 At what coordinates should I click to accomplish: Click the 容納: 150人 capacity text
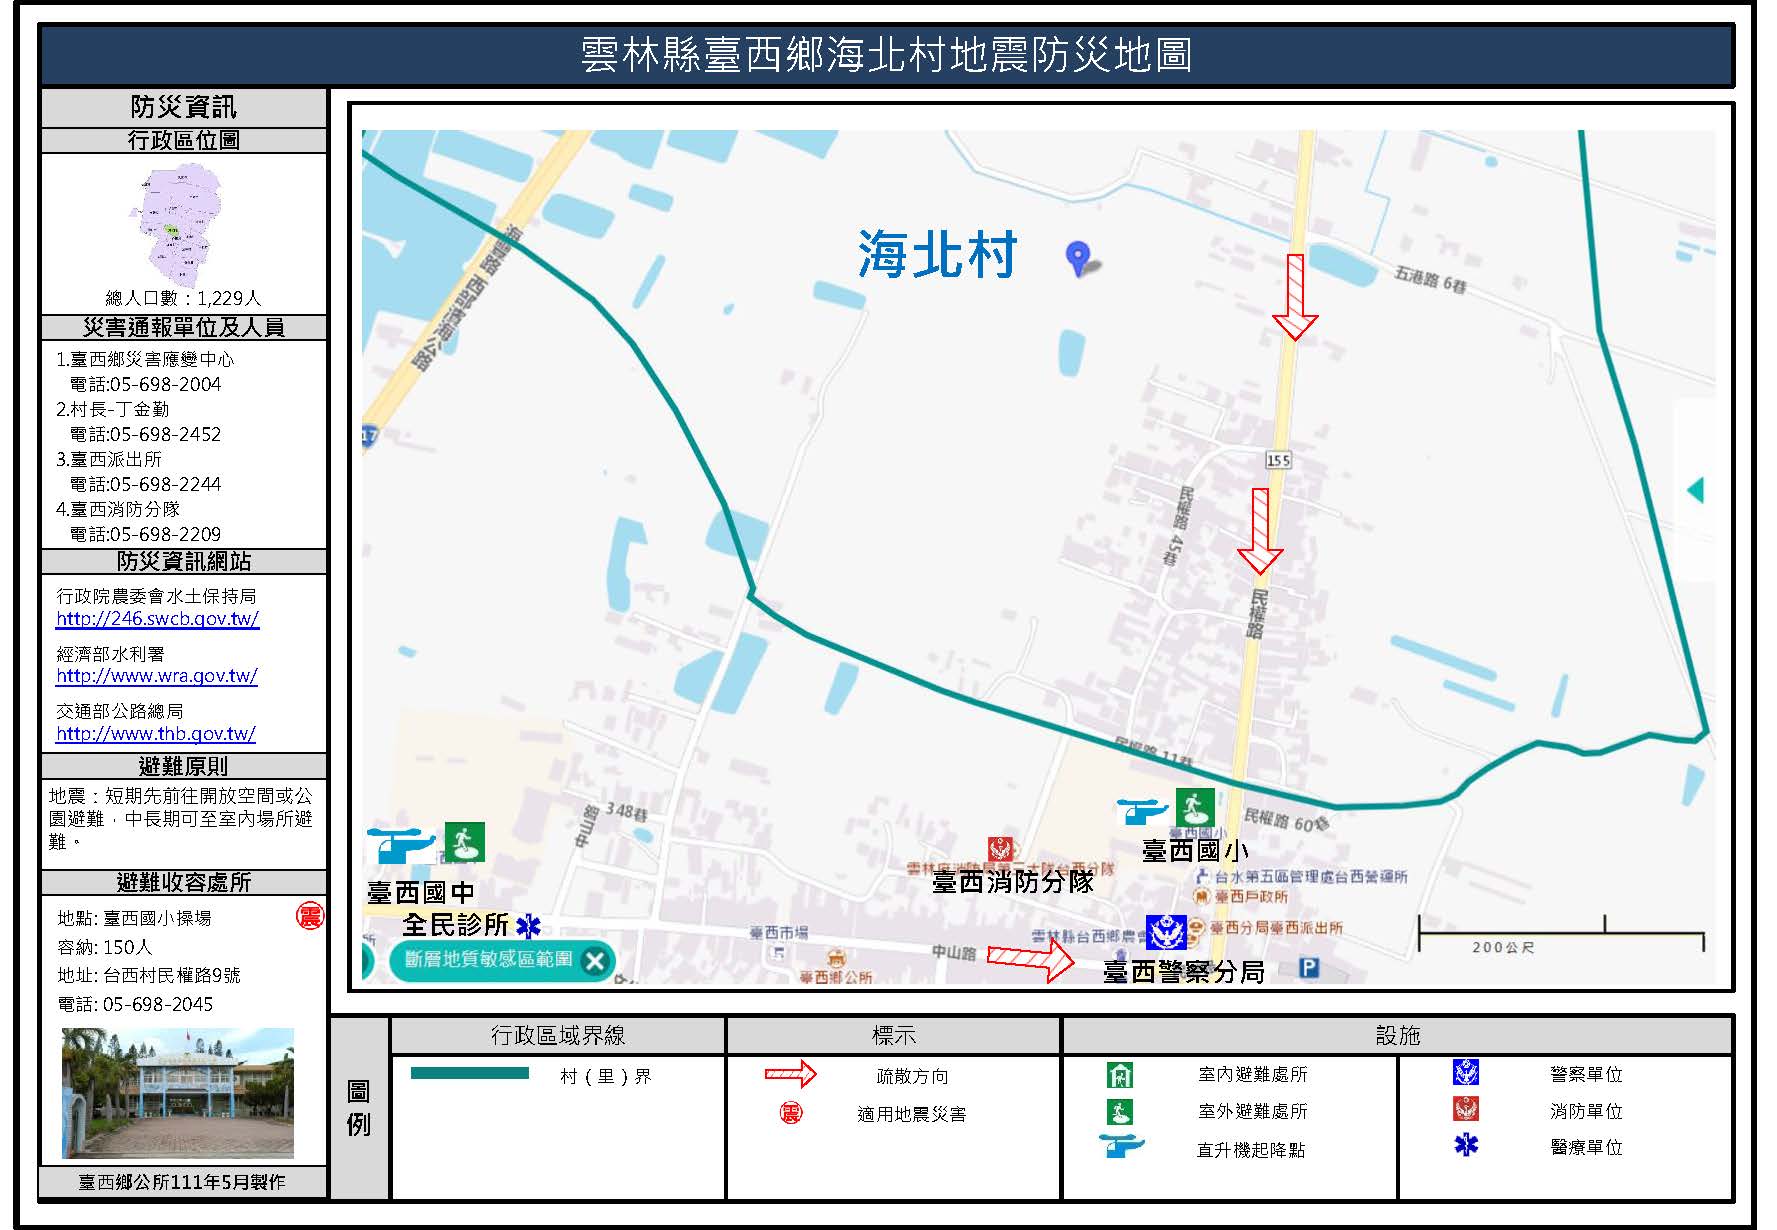click(x=105, y=946)
